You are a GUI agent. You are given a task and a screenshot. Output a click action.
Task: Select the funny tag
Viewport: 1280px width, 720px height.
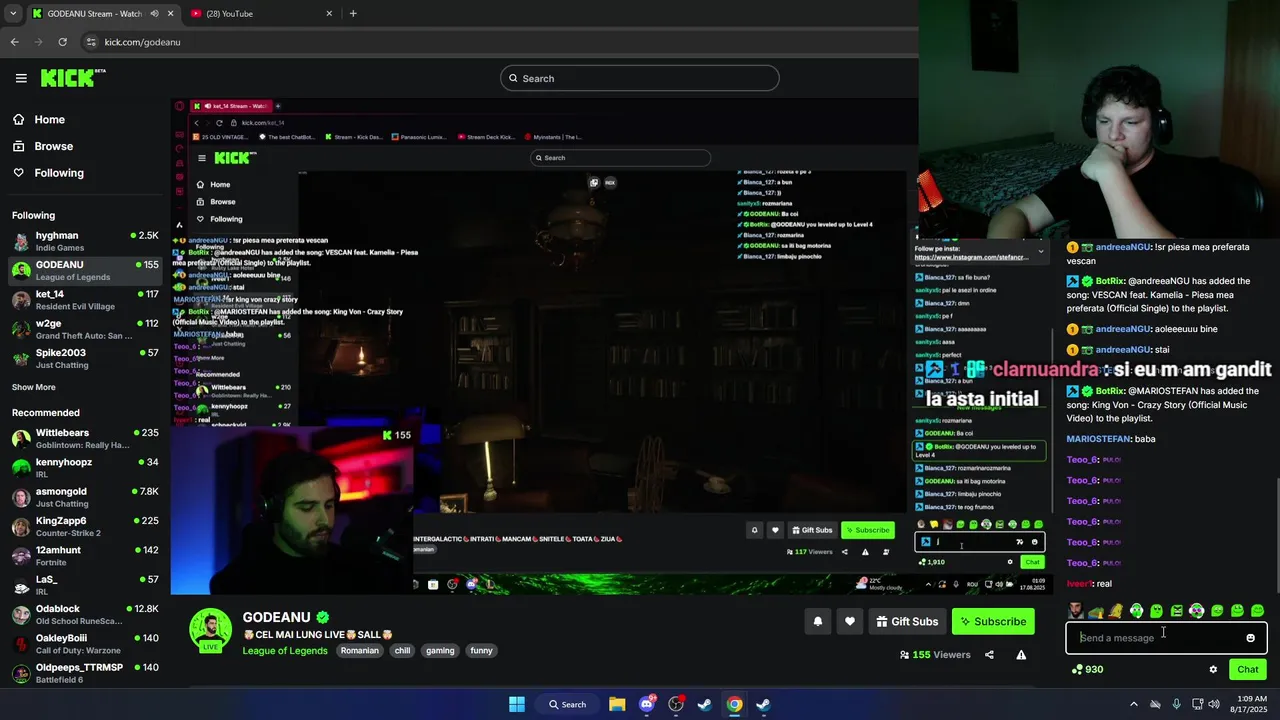(481, 650)
